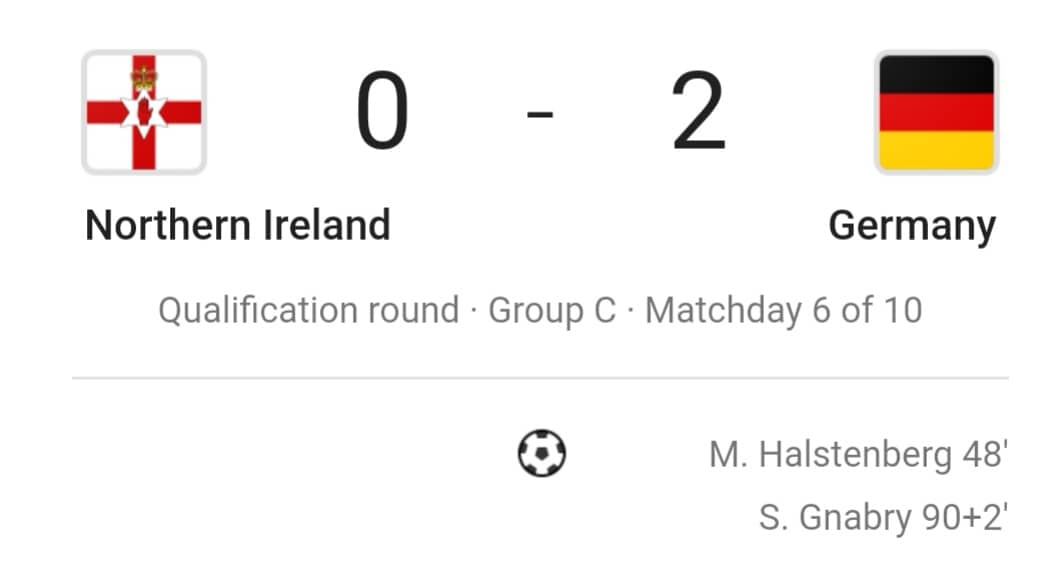Click the red cross on Northern Ireland flag
The height and width of the screenshot is (582, 1063).
click(x=144, y=112)
